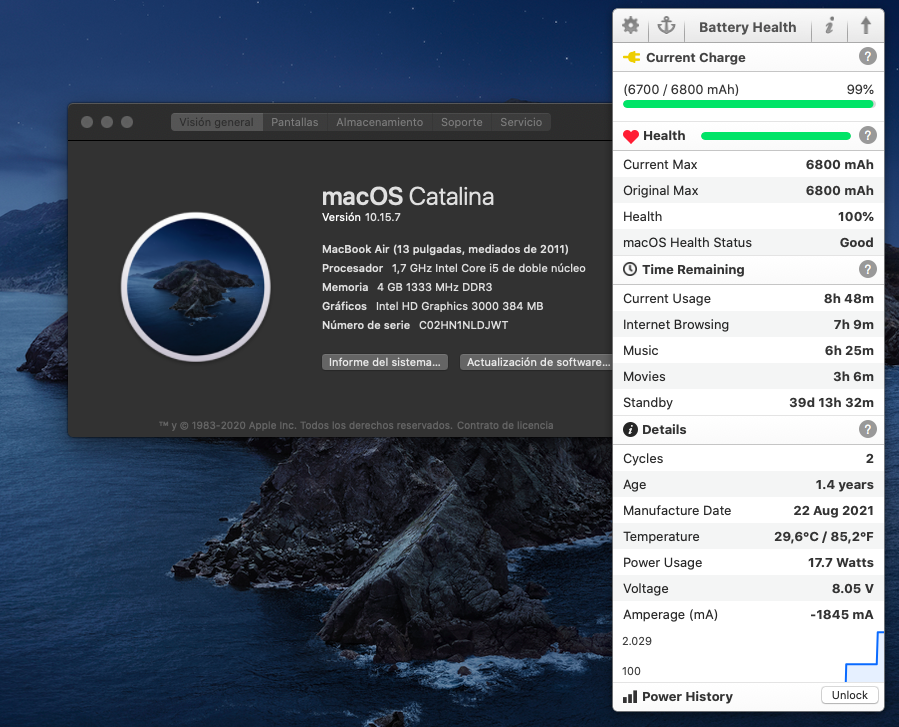Click the Current Max 6800 mAh row
Screen dimensions: 899x727
coord(748,165)
